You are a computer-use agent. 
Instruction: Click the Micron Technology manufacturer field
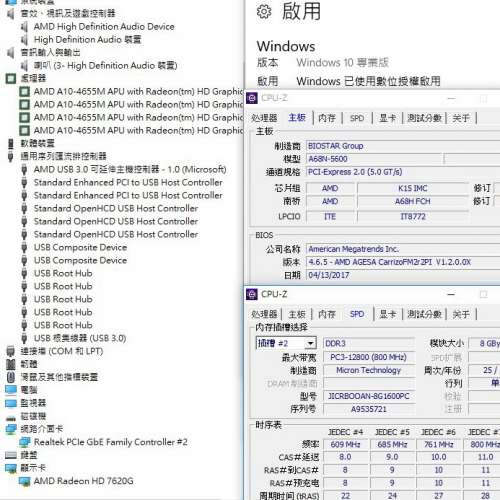(369, 370)
